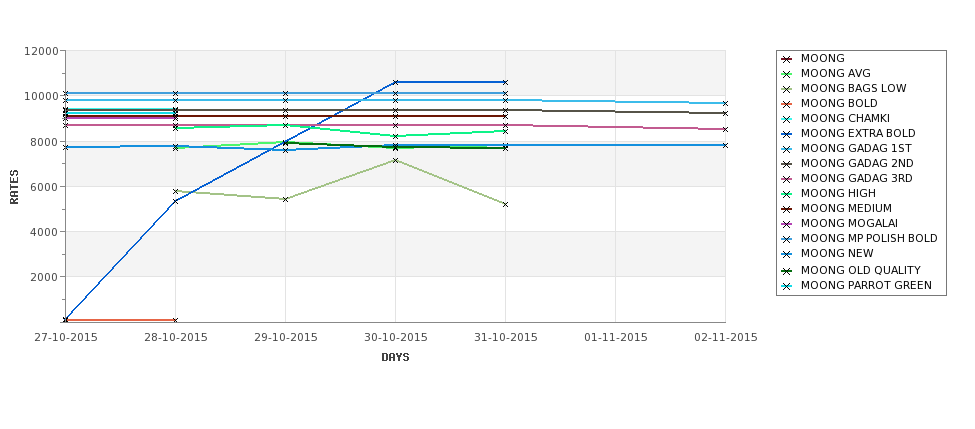This screenshot has width=975, height=429.
Task: Click the MOONG legend marker icon
Action: click(787, 59)
